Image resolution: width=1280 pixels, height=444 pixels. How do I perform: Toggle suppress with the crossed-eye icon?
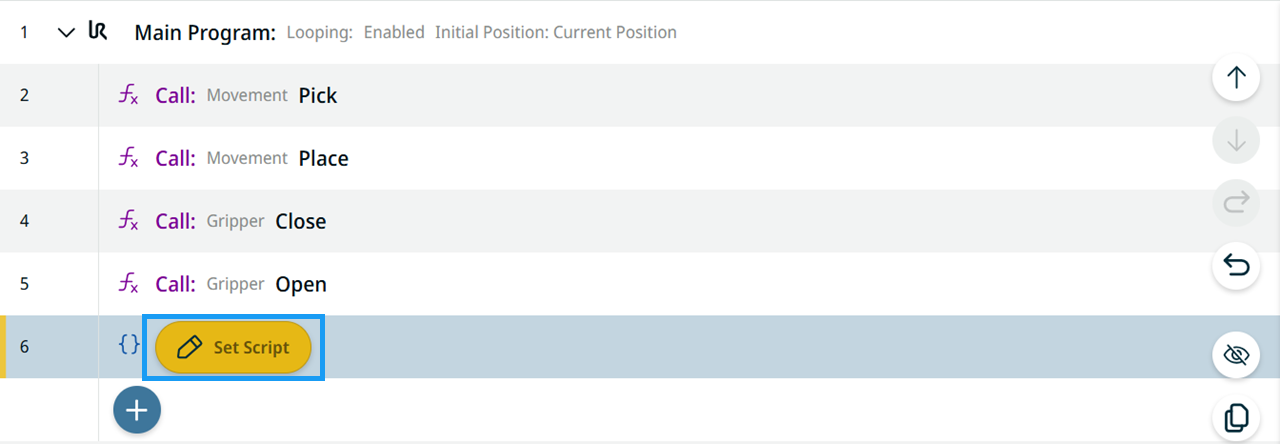tap(1236, 355)
